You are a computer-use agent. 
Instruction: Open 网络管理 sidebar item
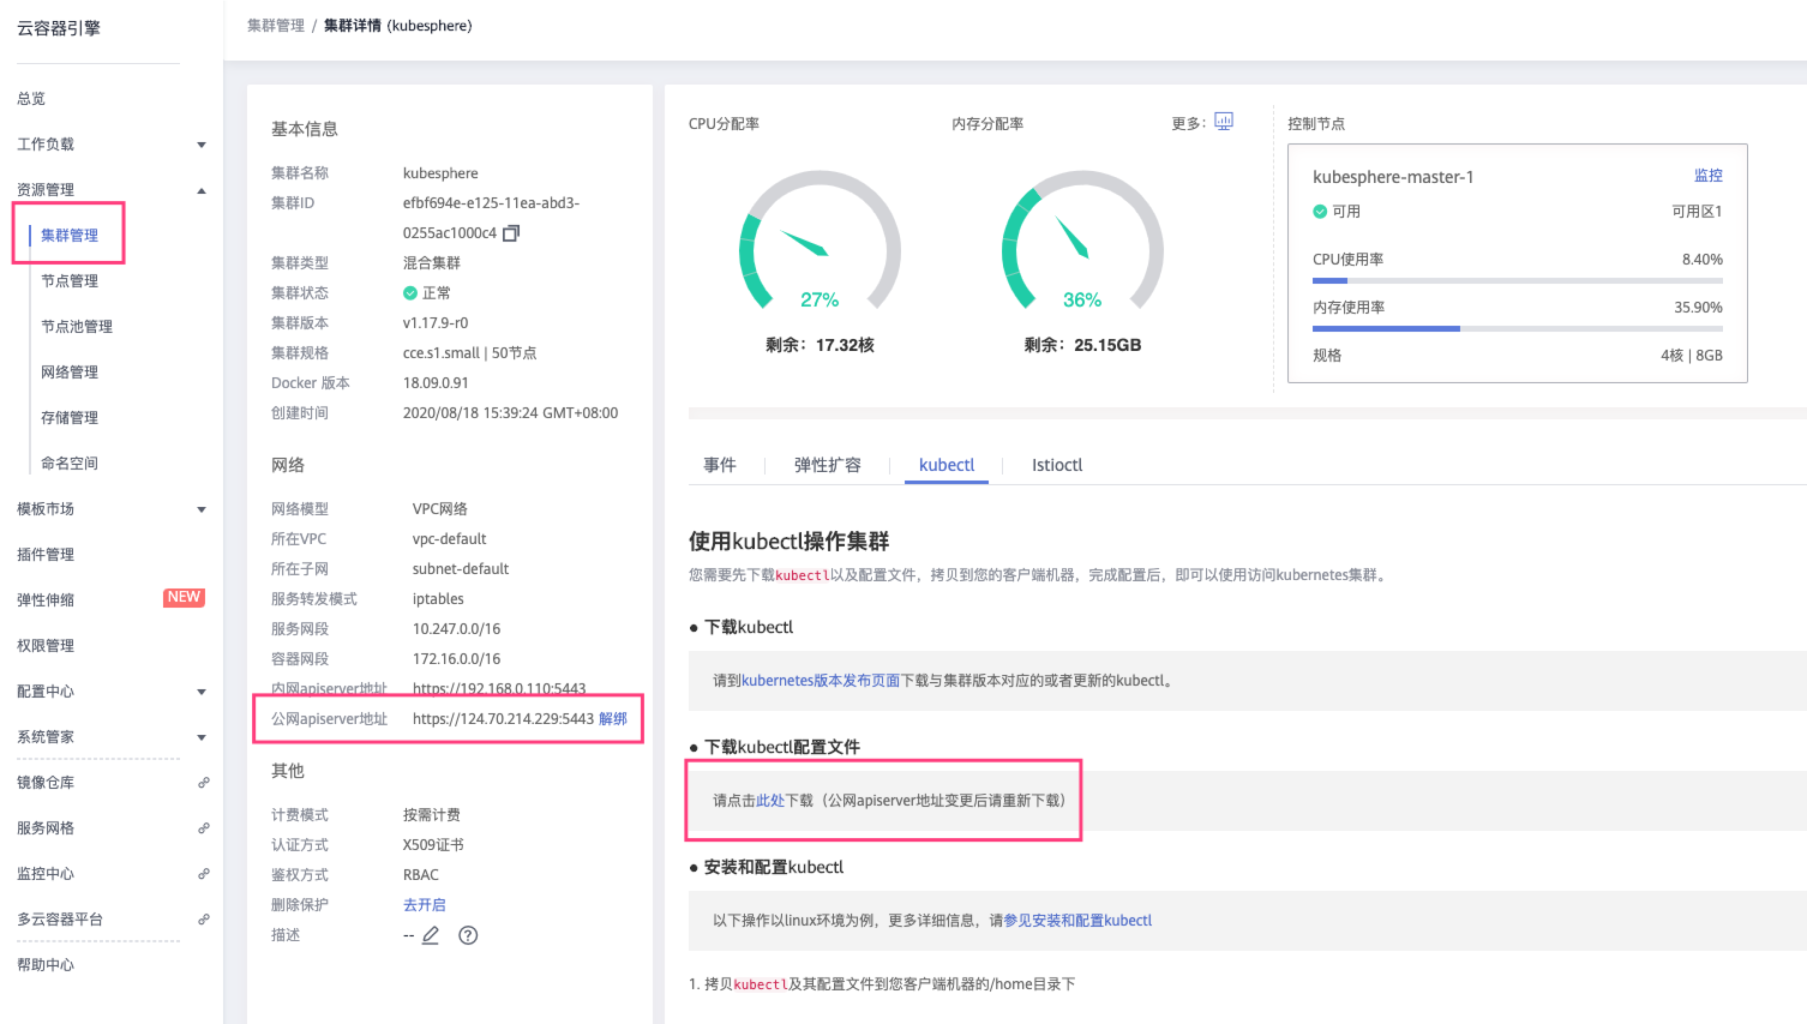point(69,372)
